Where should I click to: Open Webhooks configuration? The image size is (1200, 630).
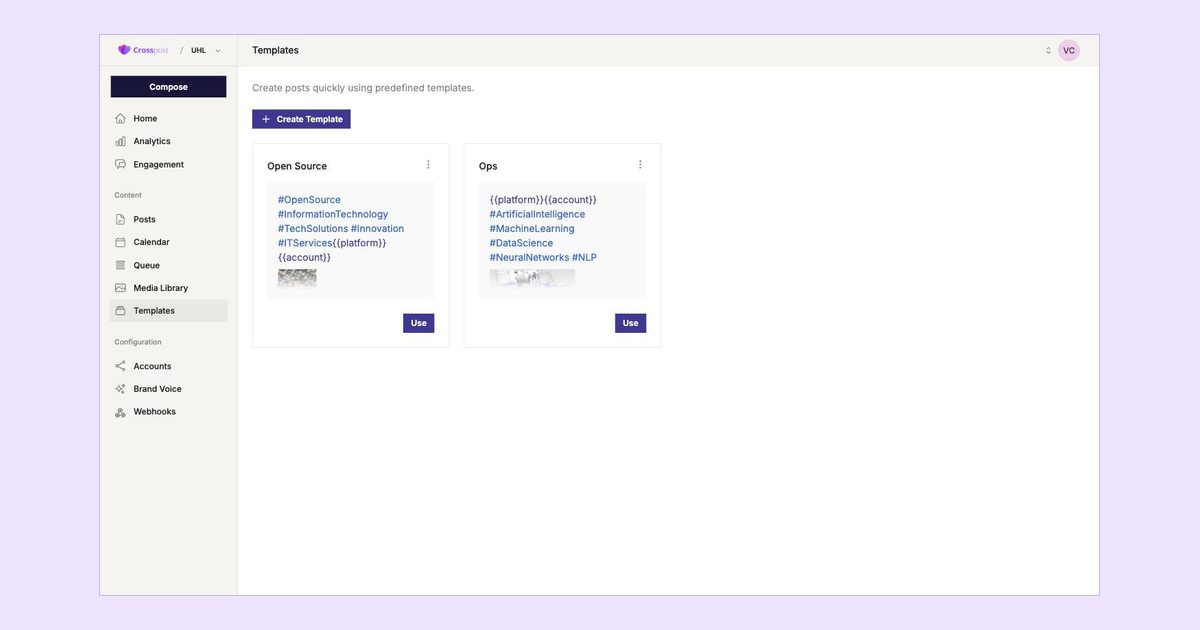(168, 412)
